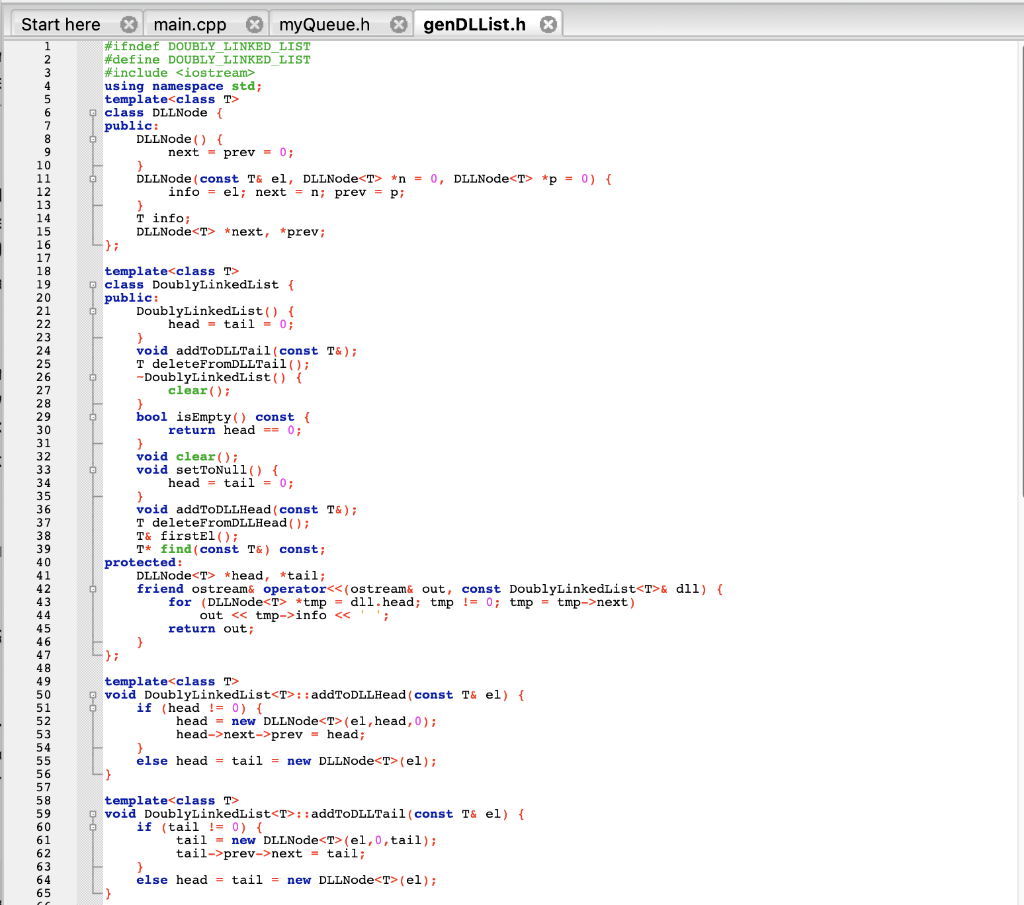1024x905 pixels.
Task: Toggle the fold marker next to setToNull on line 33
Action: pos(92,469)
